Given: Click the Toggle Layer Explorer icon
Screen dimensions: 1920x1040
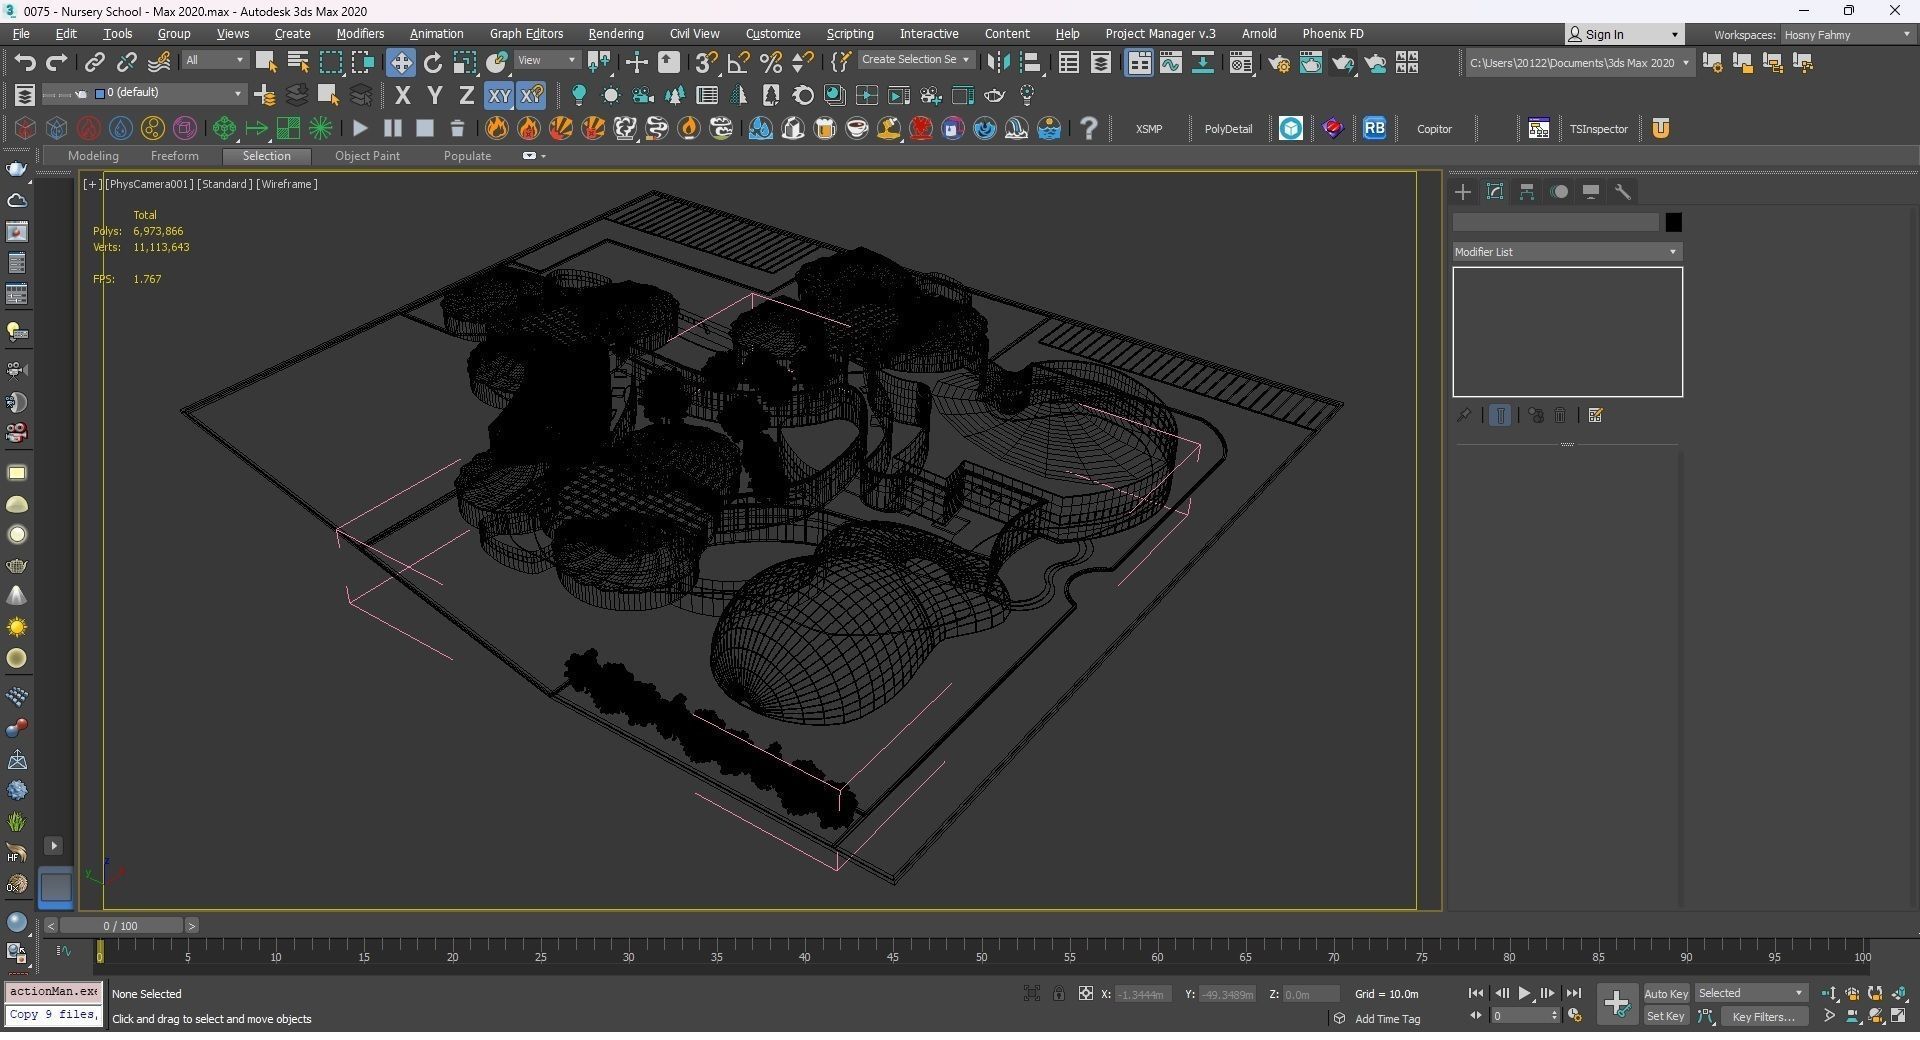Looking at the screenshot, I should 1101,63.
